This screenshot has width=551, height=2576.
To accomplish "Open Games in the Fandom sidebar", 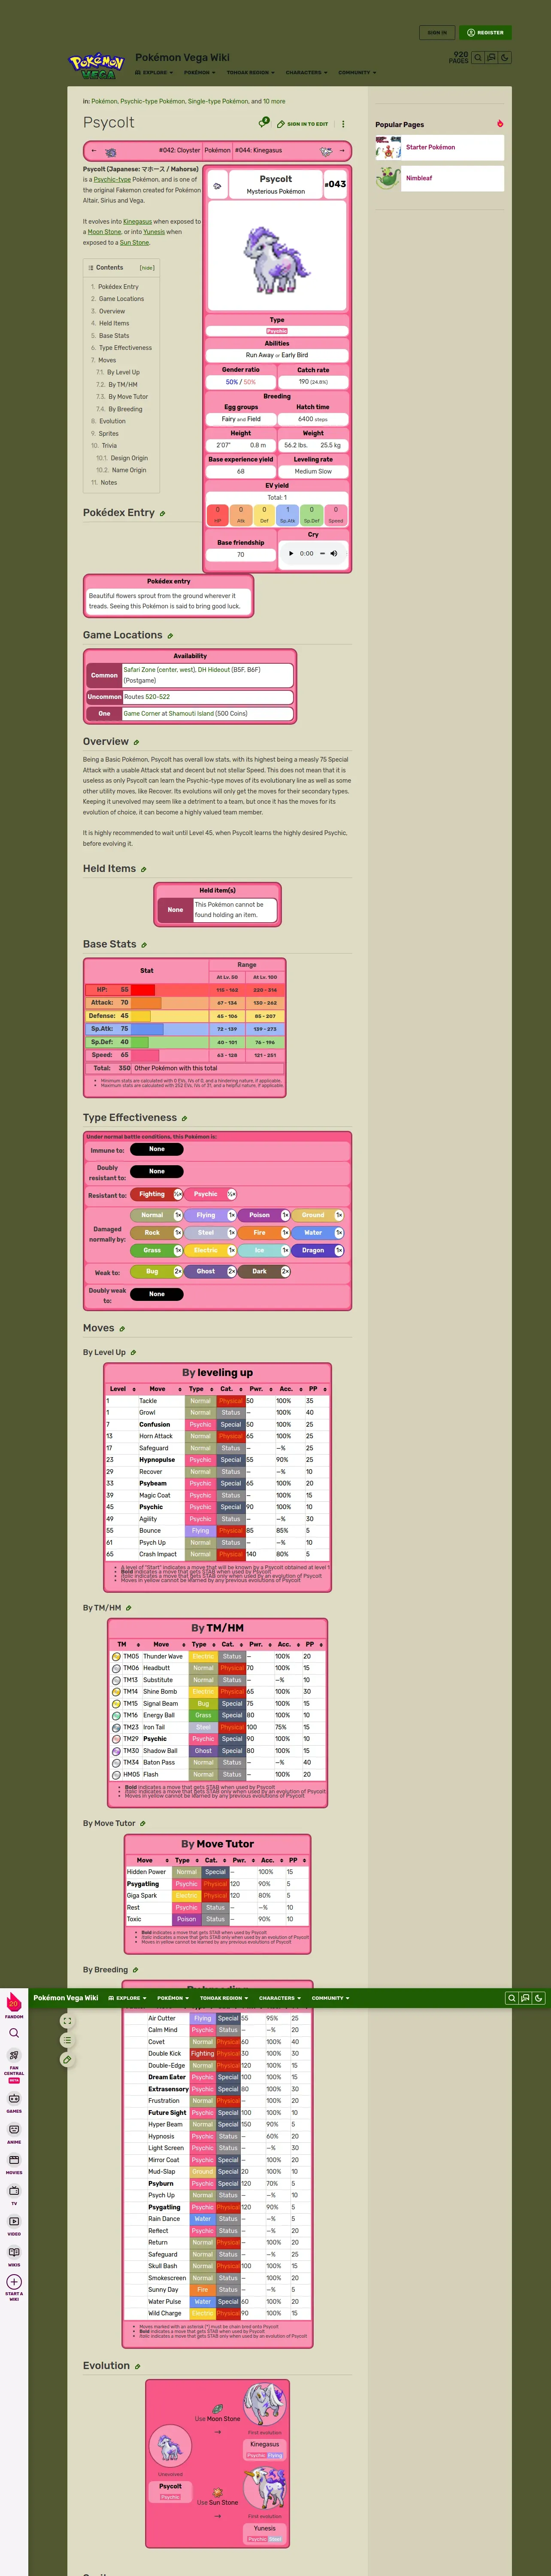I will point(14,2102).
